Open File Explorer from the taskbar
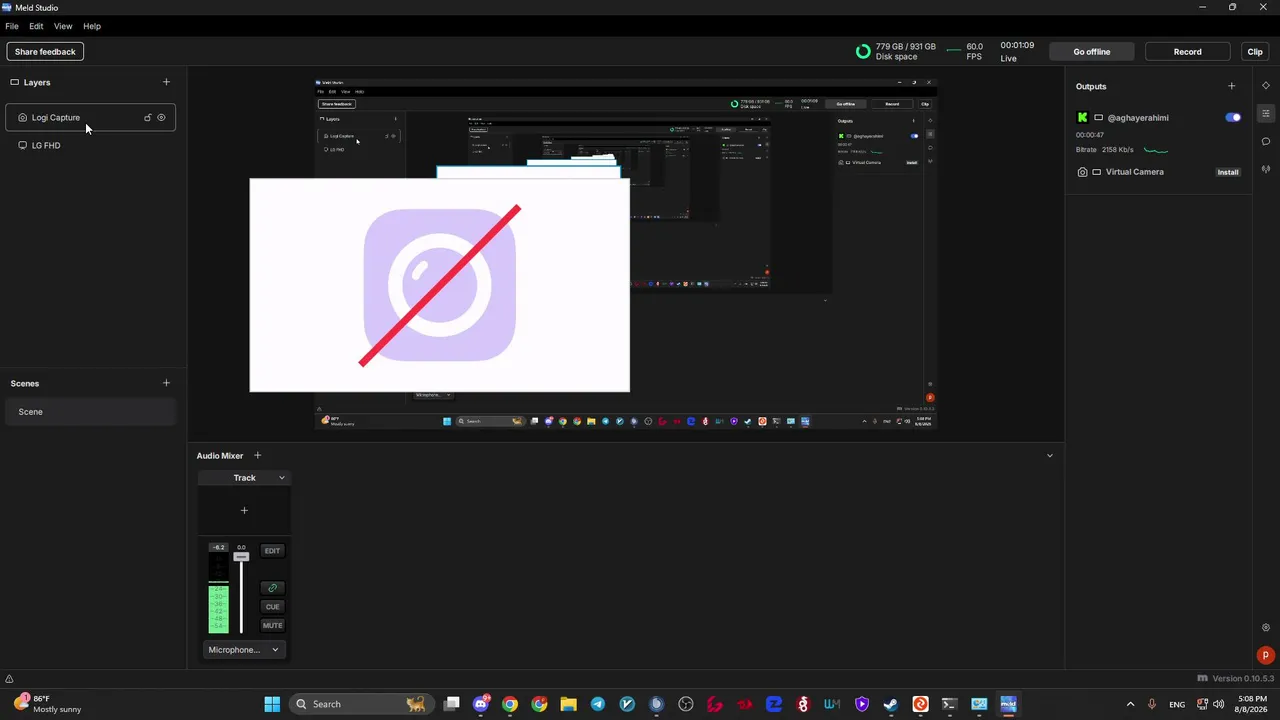This screenshot has width=1280, height=720. 568,704
